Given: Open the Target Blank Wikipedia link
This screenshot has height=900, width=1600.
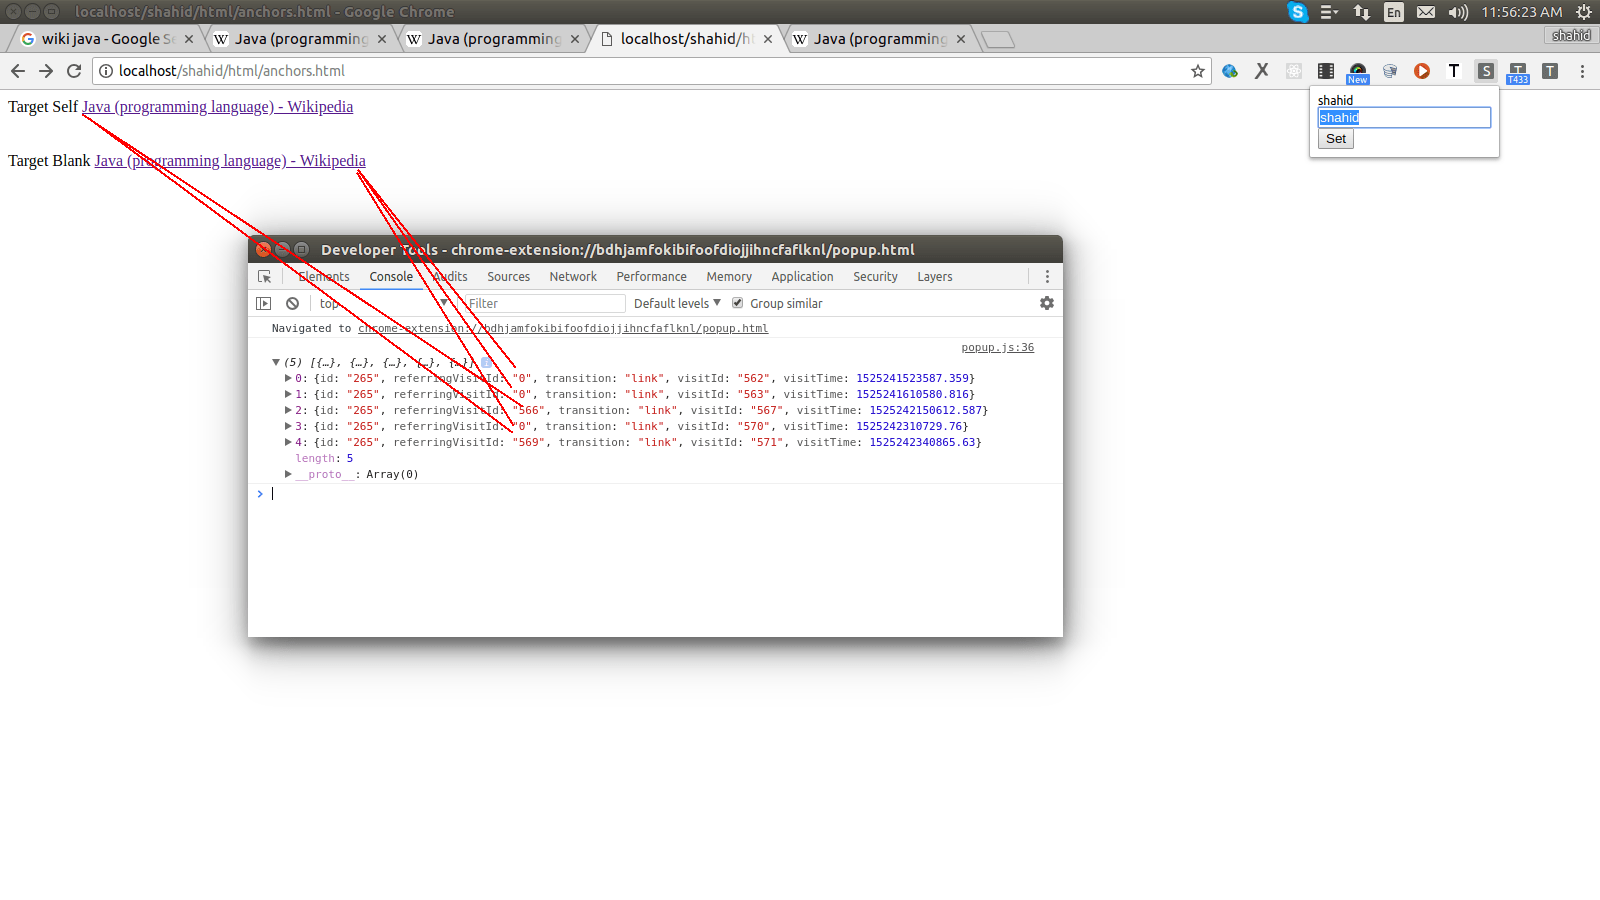Looking at the screenshot, I should pos(230,160).
